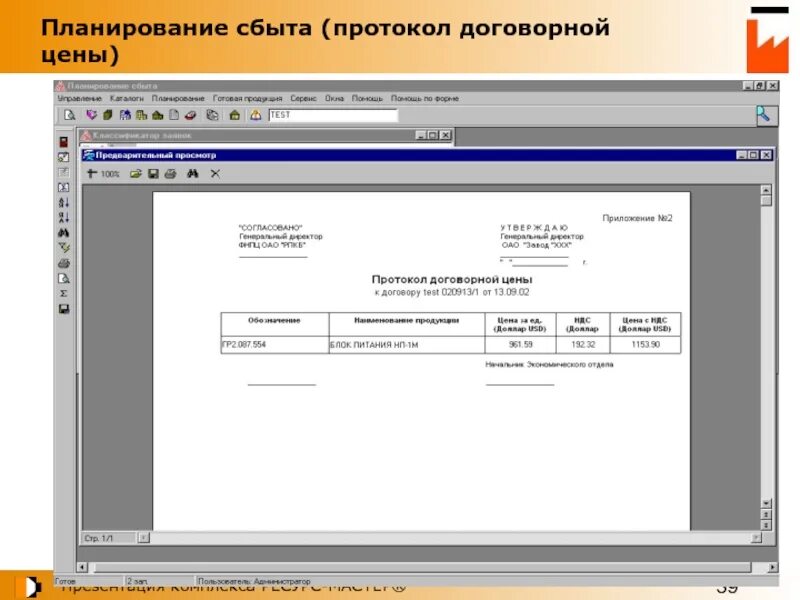
Task: Open the Окна menu
Action: click(x=334, y=98)
